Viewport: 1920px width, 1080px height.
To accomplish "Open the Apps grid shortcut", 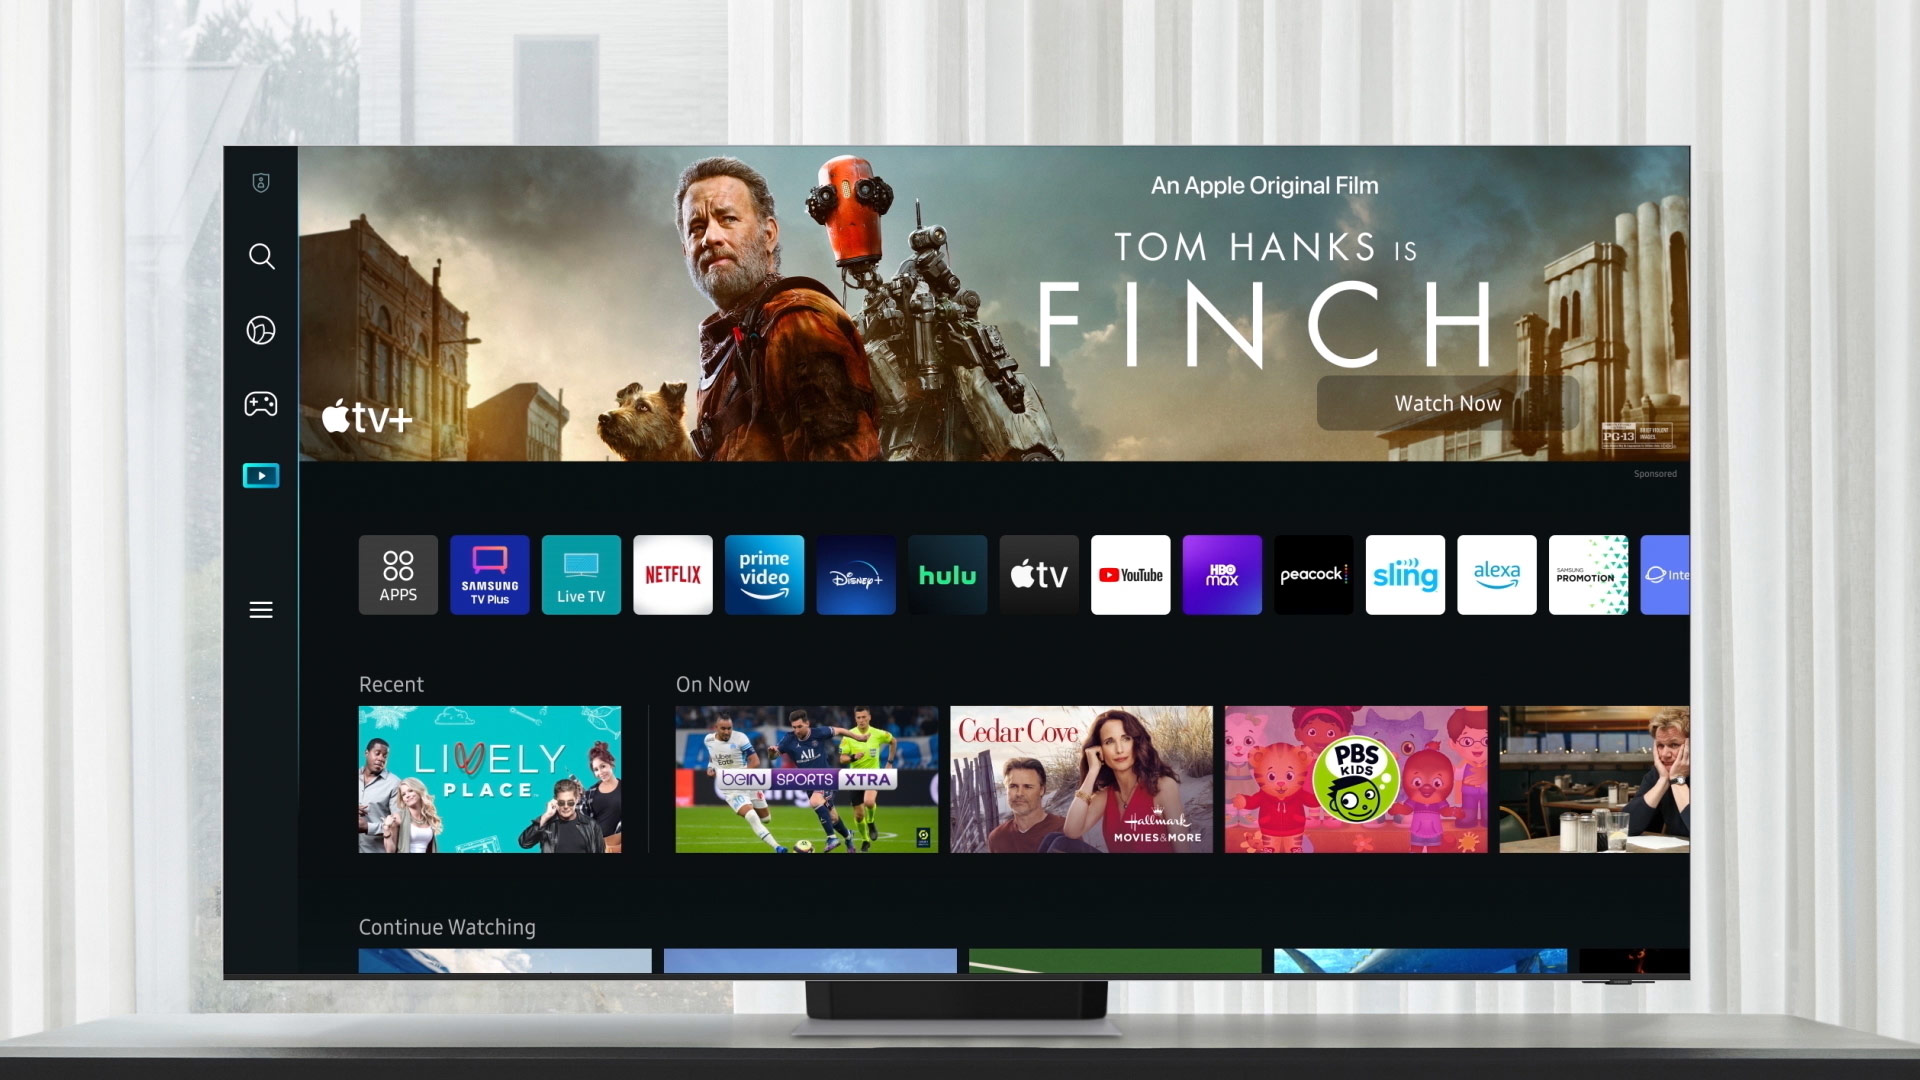I will click(397, 575).
